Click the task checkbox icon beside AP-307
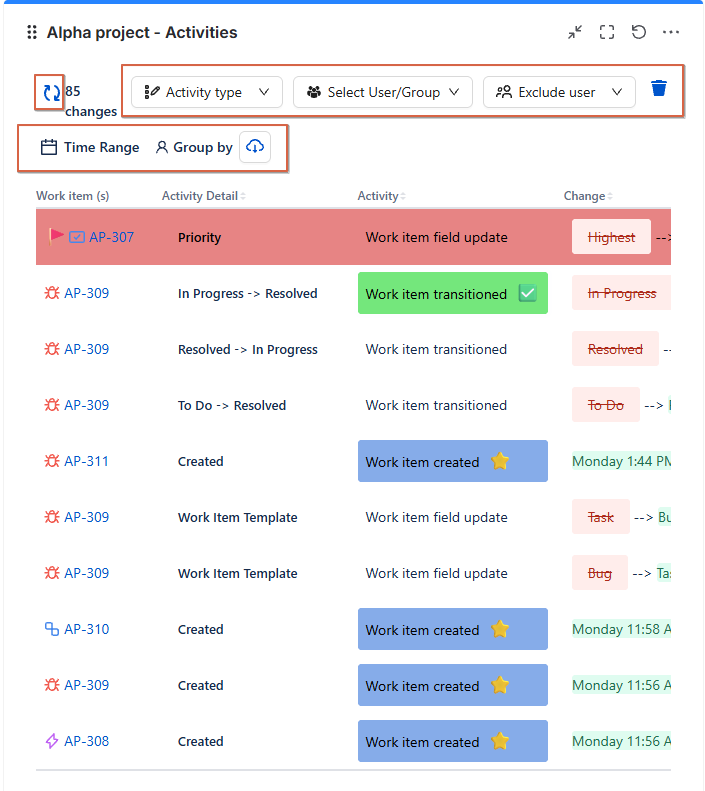The height and width of the screenshot is (791, 705). tap(77, 237)
